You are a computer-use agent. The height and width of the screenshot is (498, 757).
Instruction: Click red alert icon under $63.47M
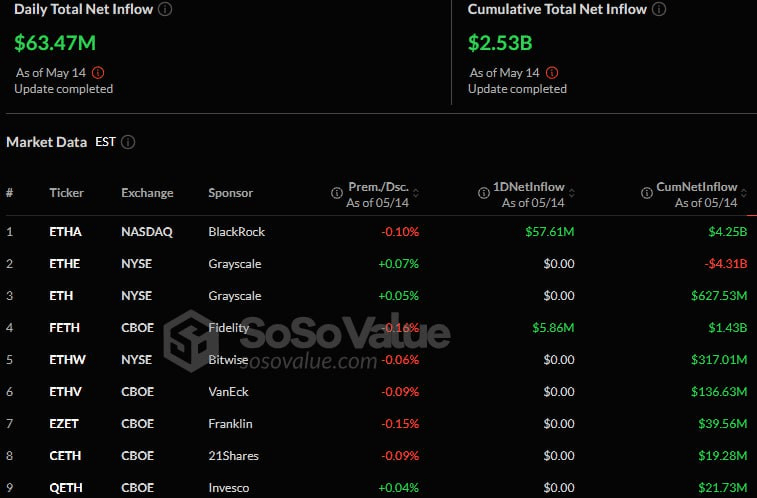click(x=98, y=73)
